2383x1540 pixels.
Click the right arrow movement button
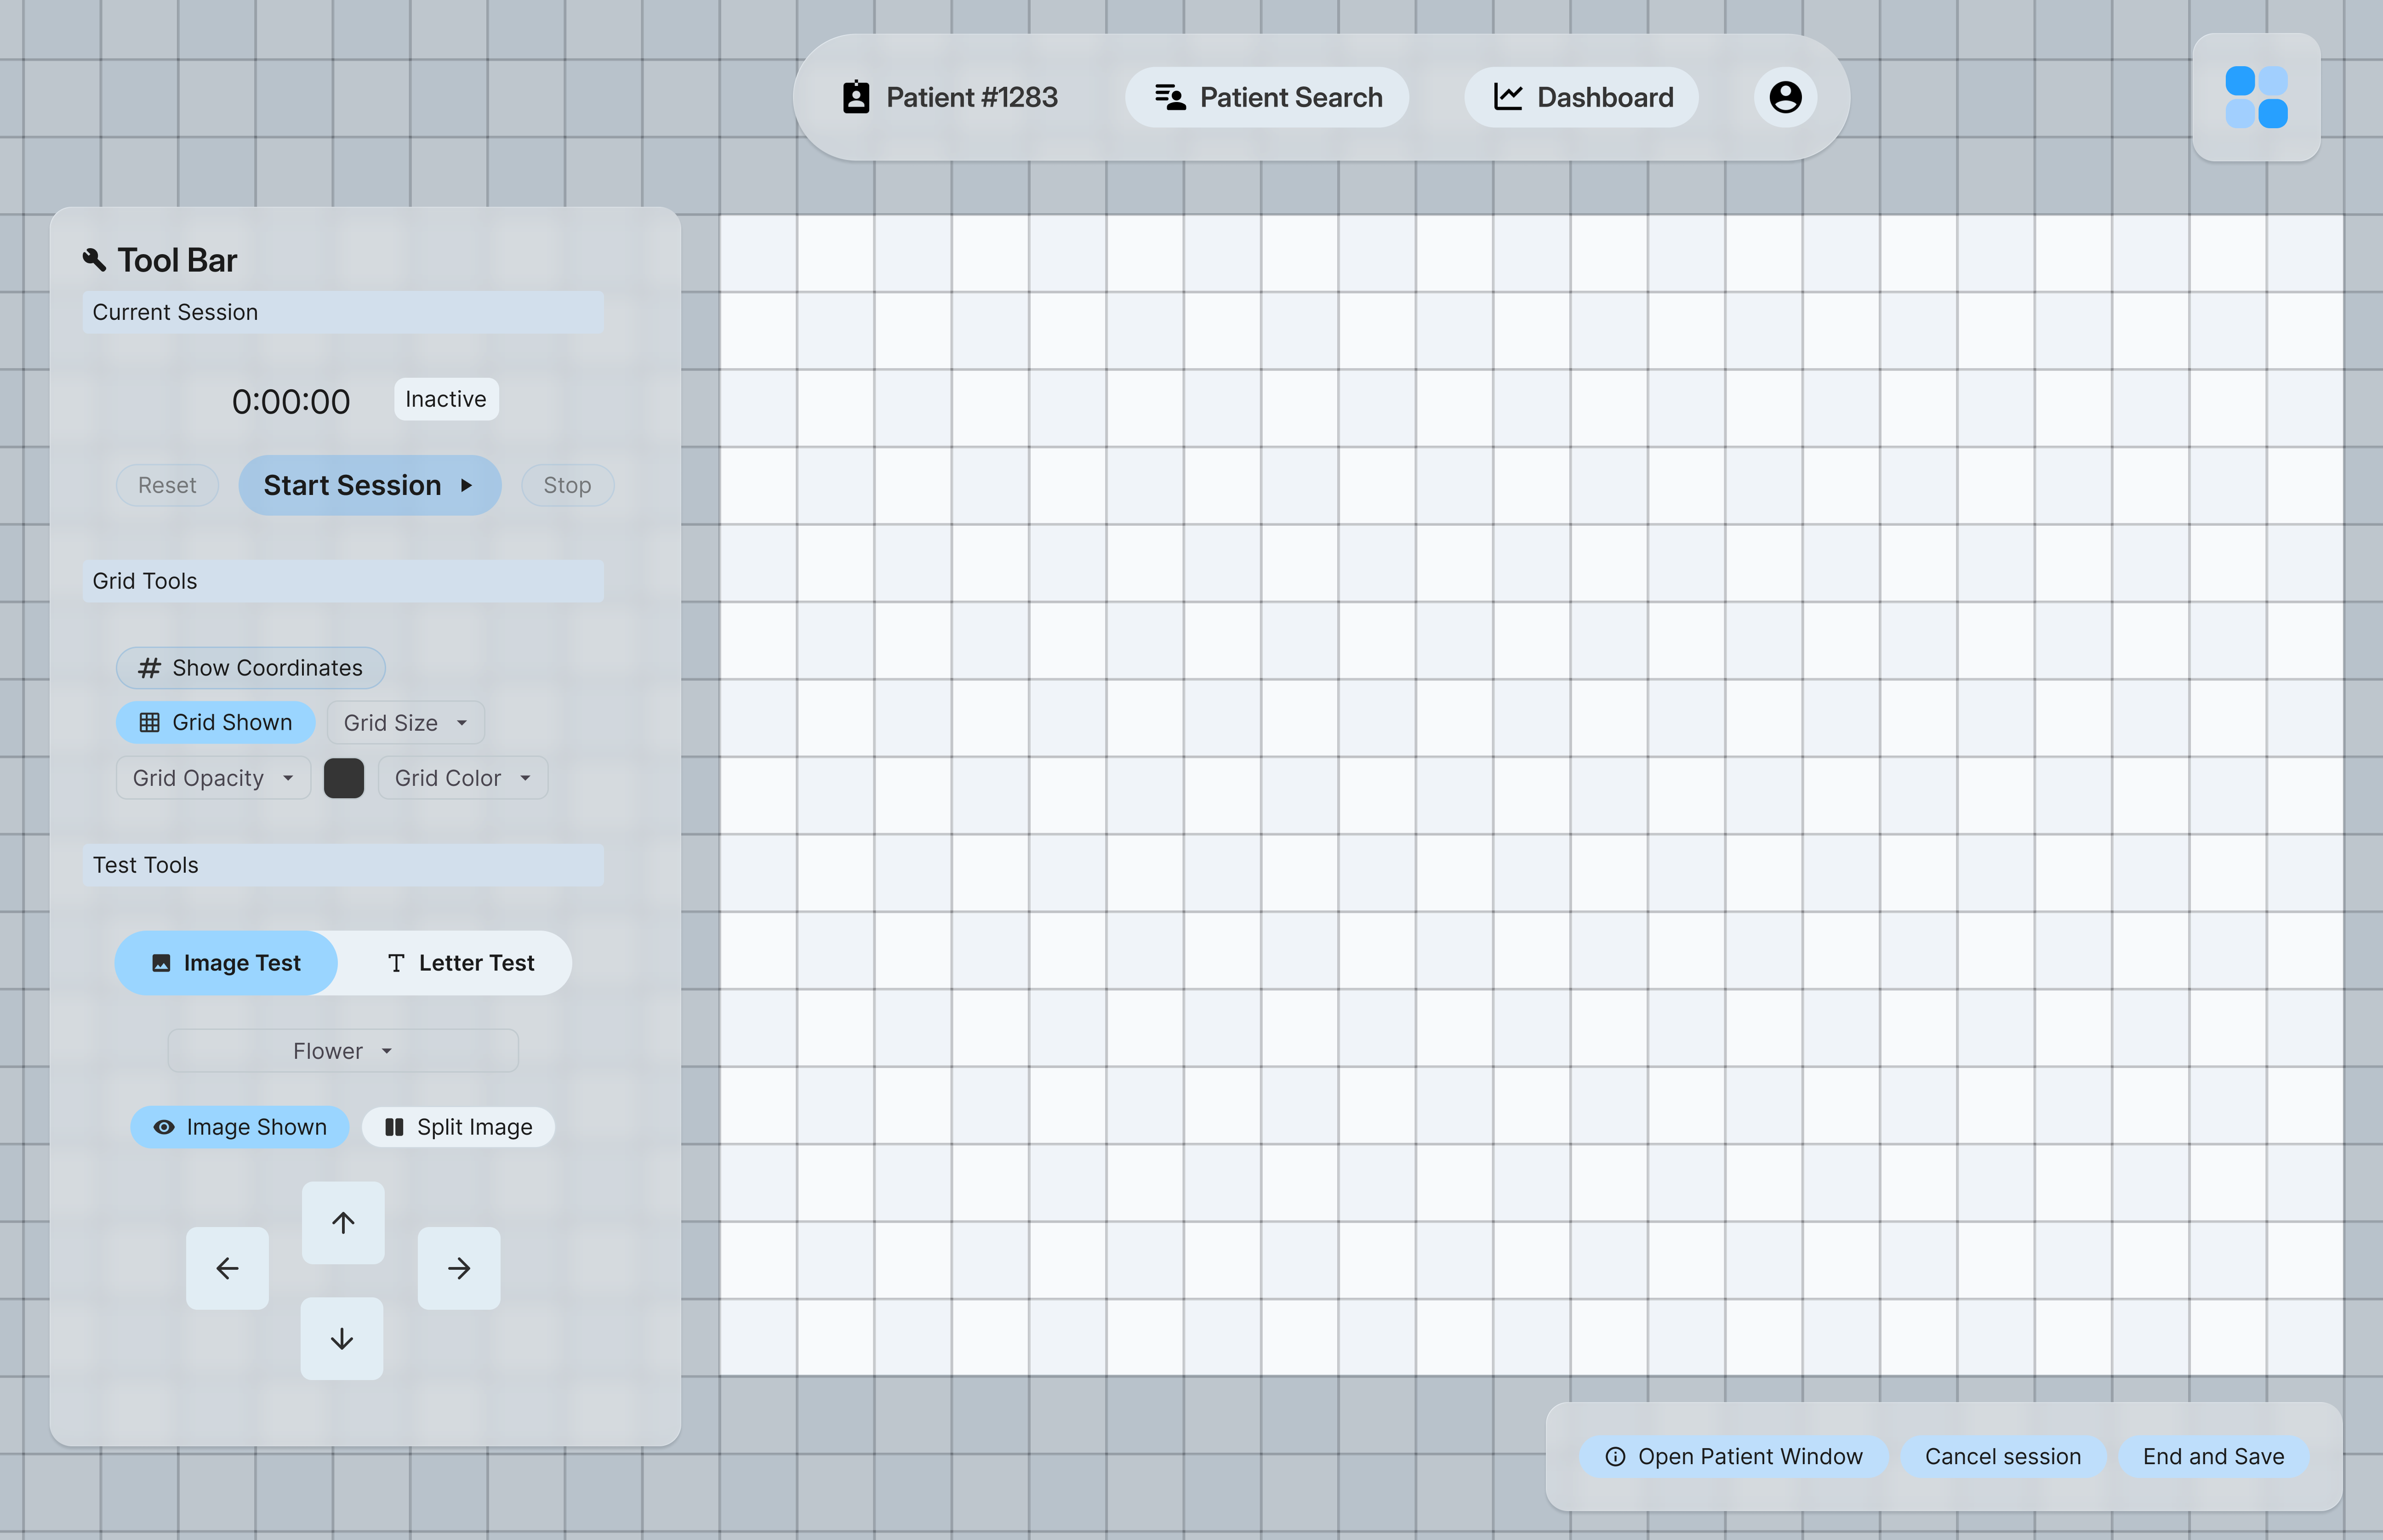[459, 1268]
